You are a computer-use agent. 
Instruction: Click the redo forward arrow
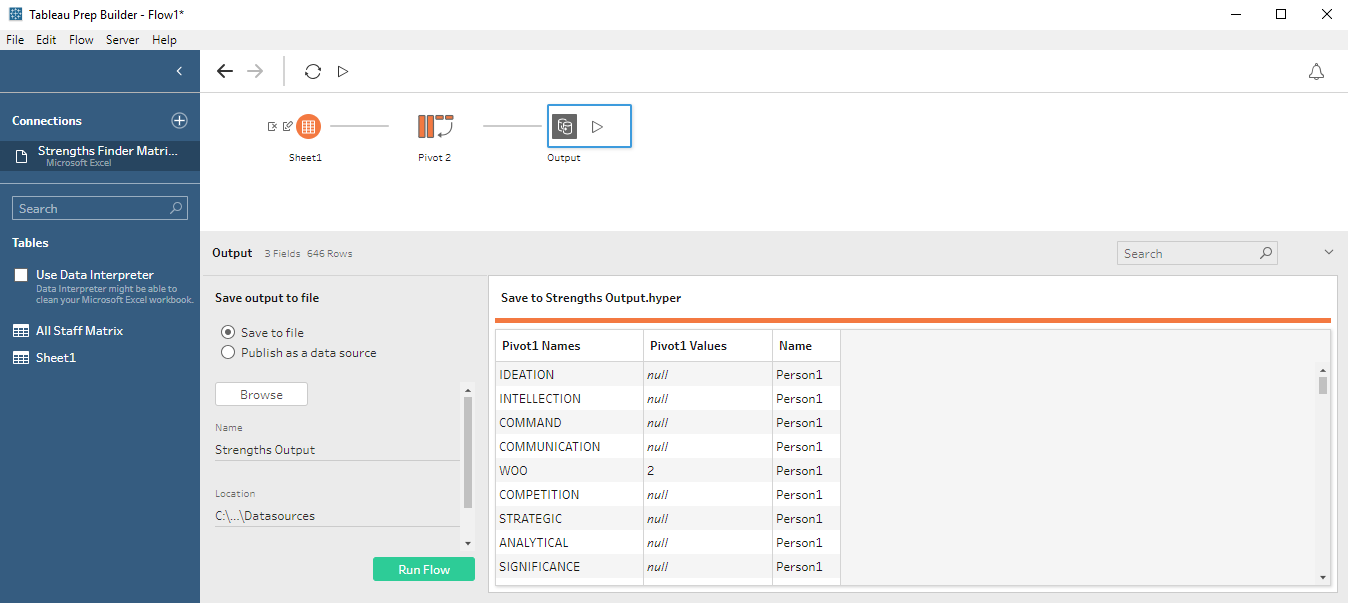[x=255, y=71]
